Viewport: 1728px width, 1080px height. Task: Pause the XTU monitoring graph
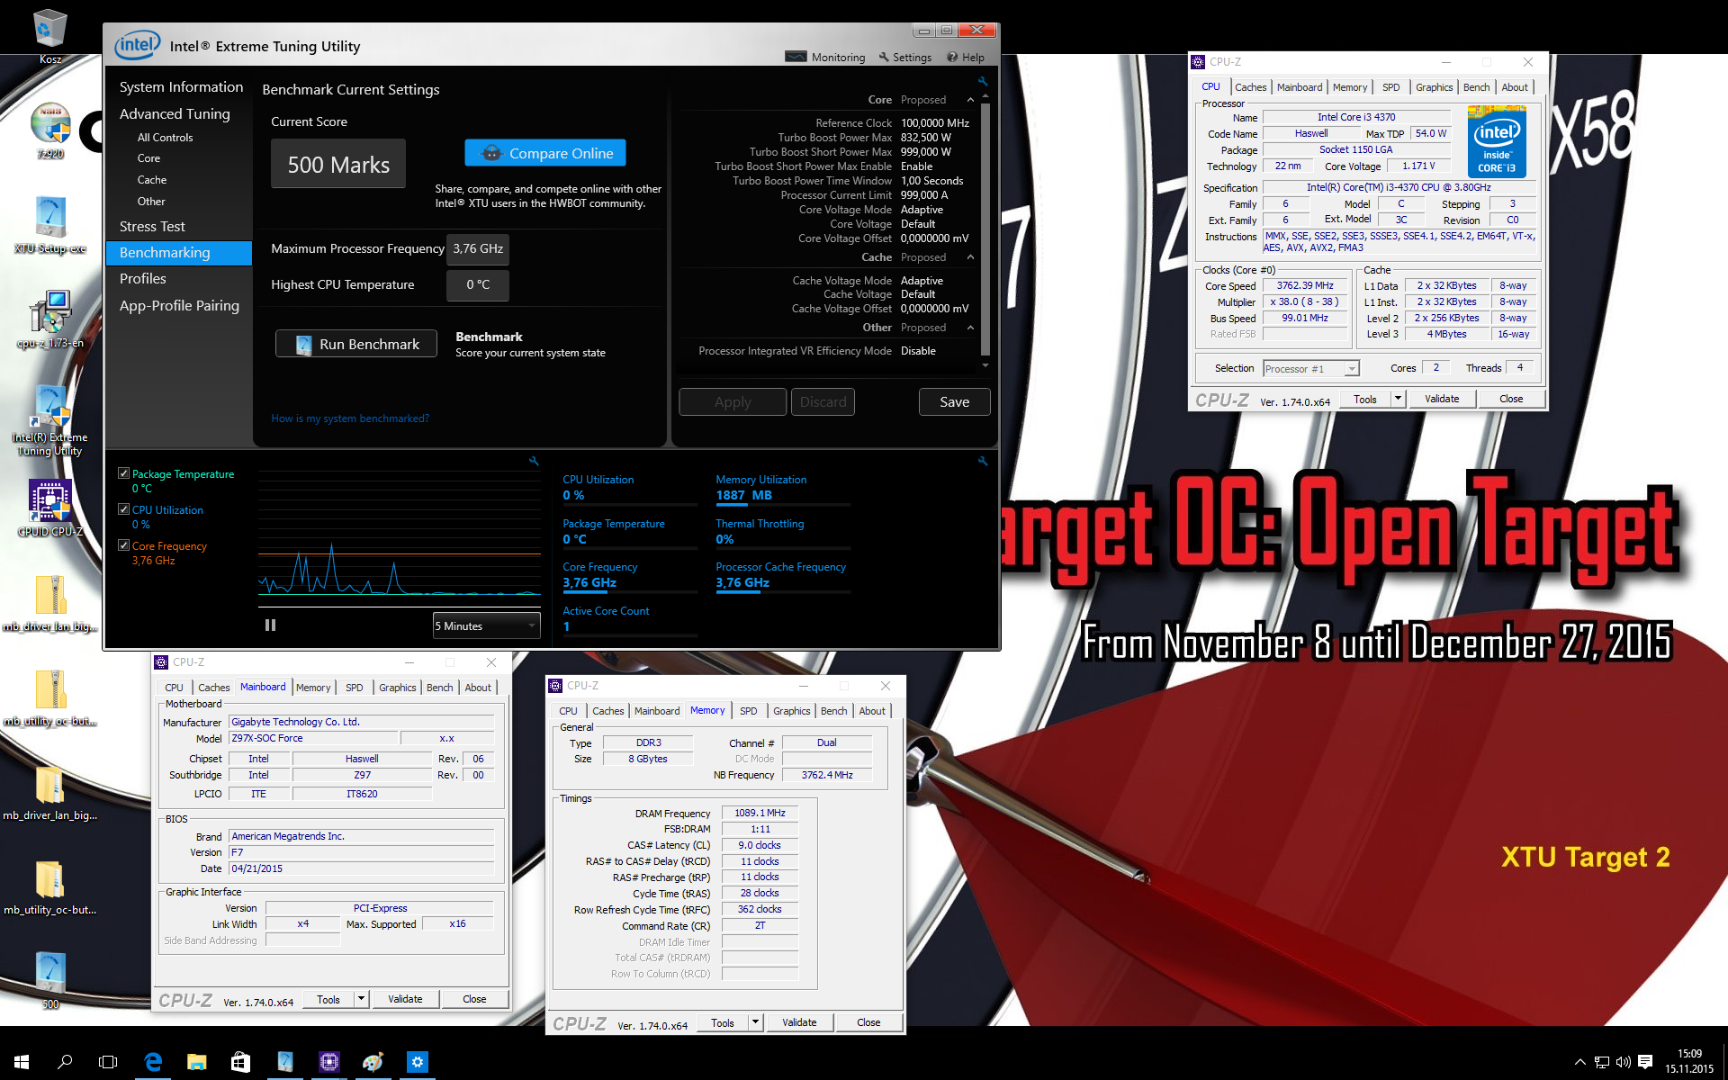click(x=270, y=625)
